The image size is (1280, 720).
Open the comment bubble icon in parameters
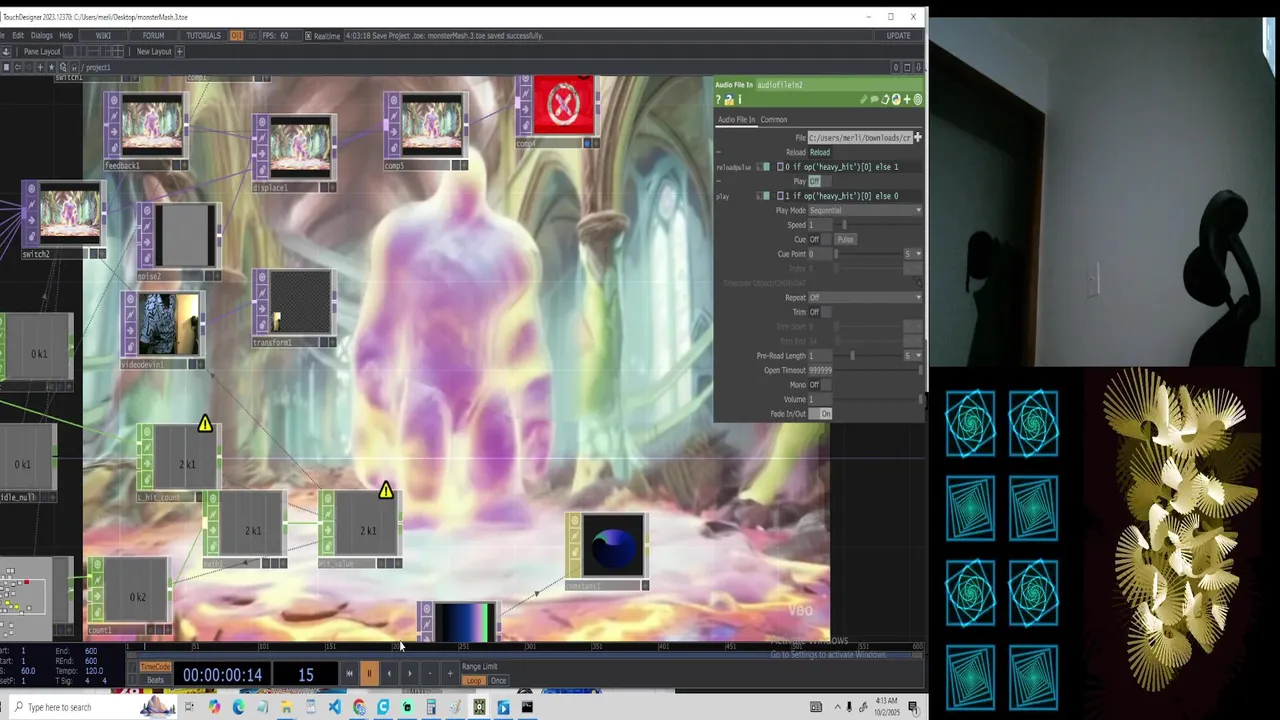tap(874, 100)
